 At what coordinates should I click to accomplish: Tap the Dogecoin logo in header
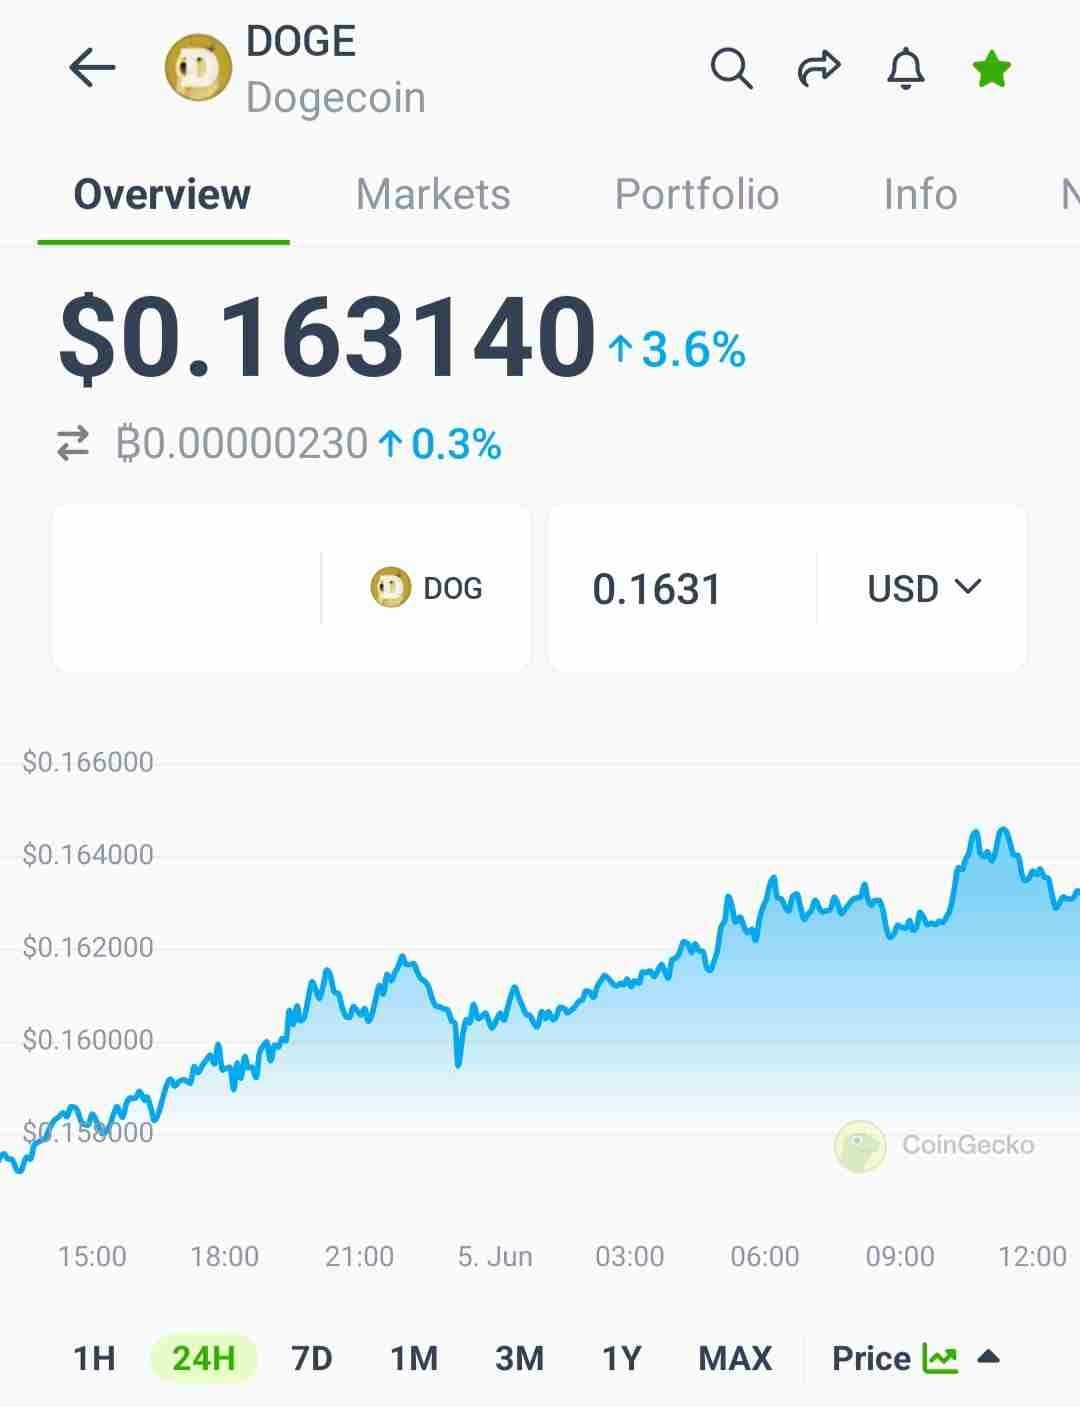coord(198,69)
